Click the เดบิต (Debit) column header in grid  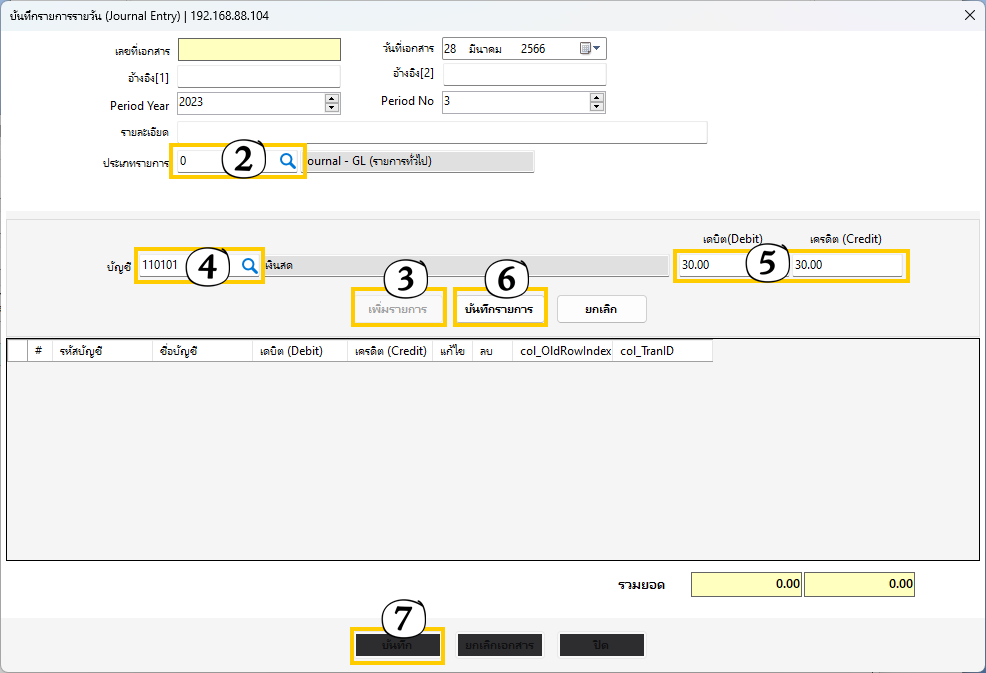click(299, 351)
